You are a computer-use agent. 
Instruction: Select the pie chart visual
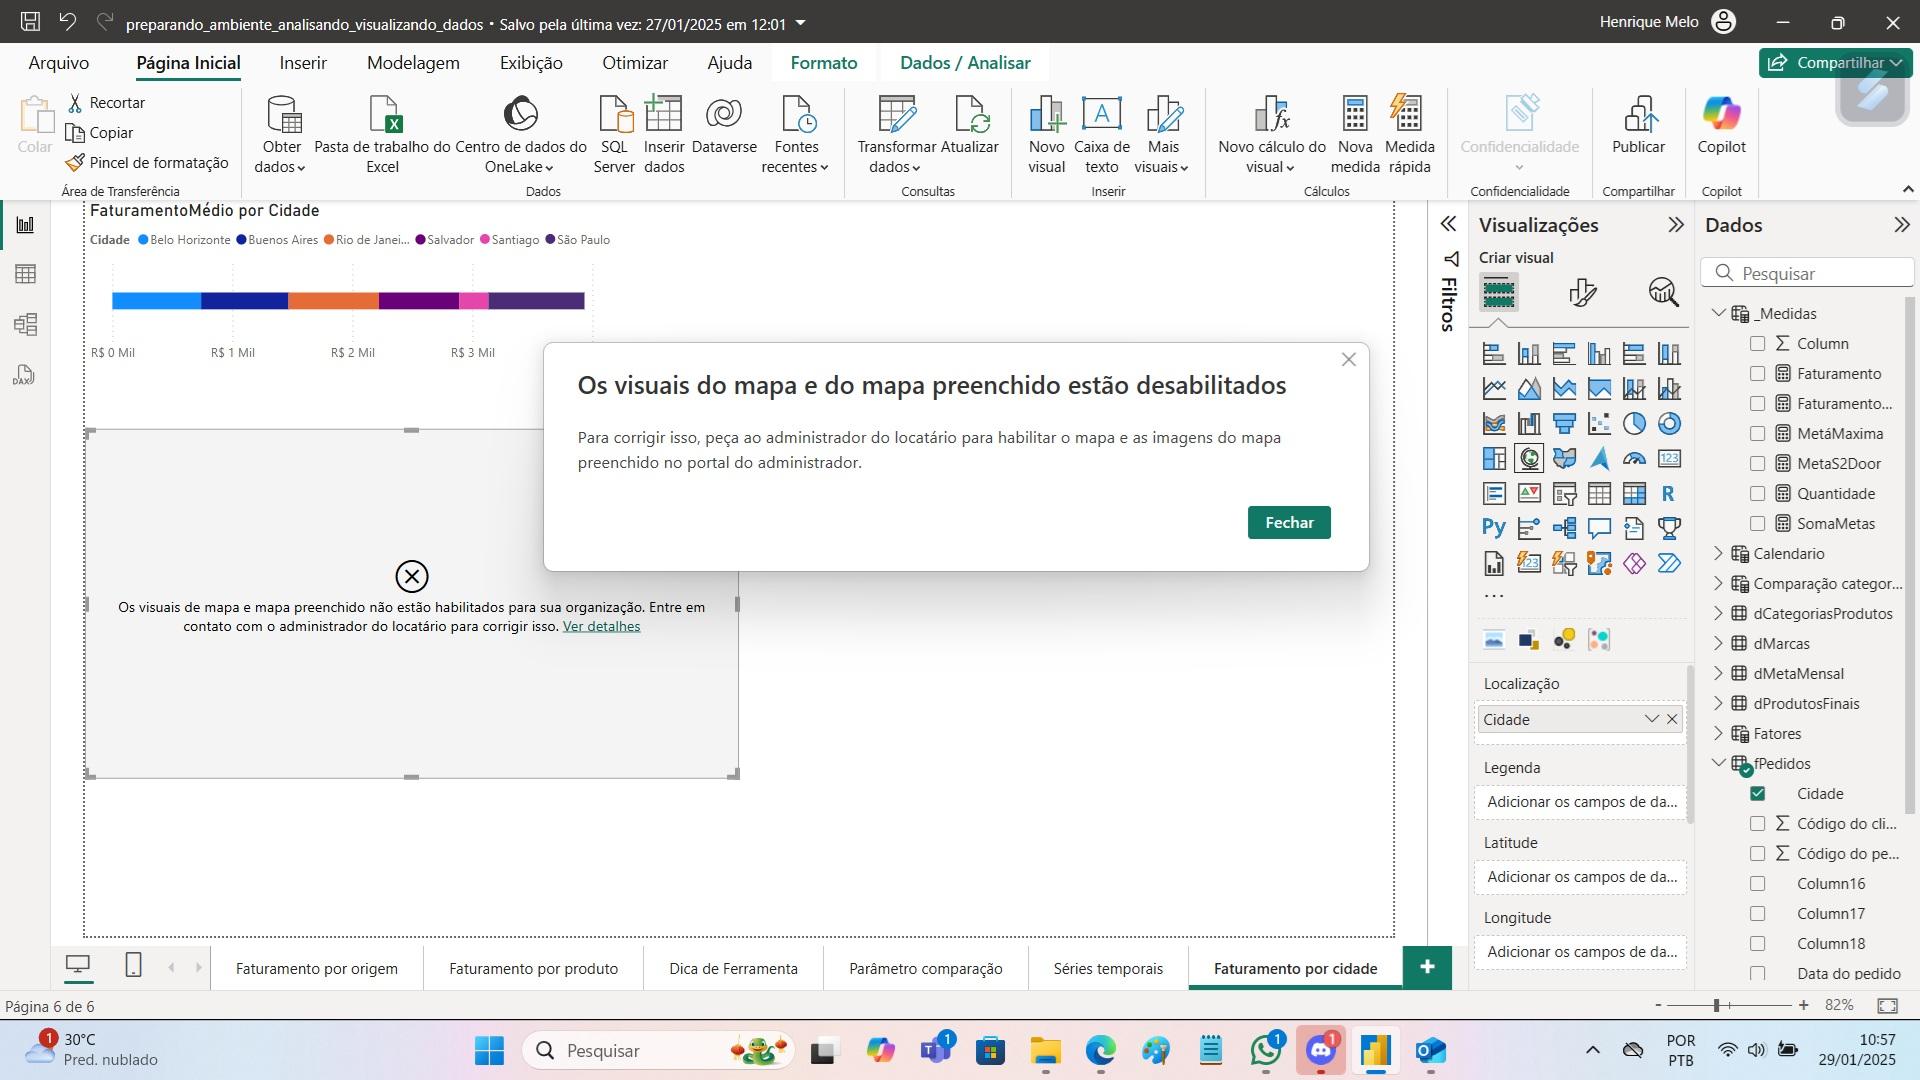(x=1634, y=424)
